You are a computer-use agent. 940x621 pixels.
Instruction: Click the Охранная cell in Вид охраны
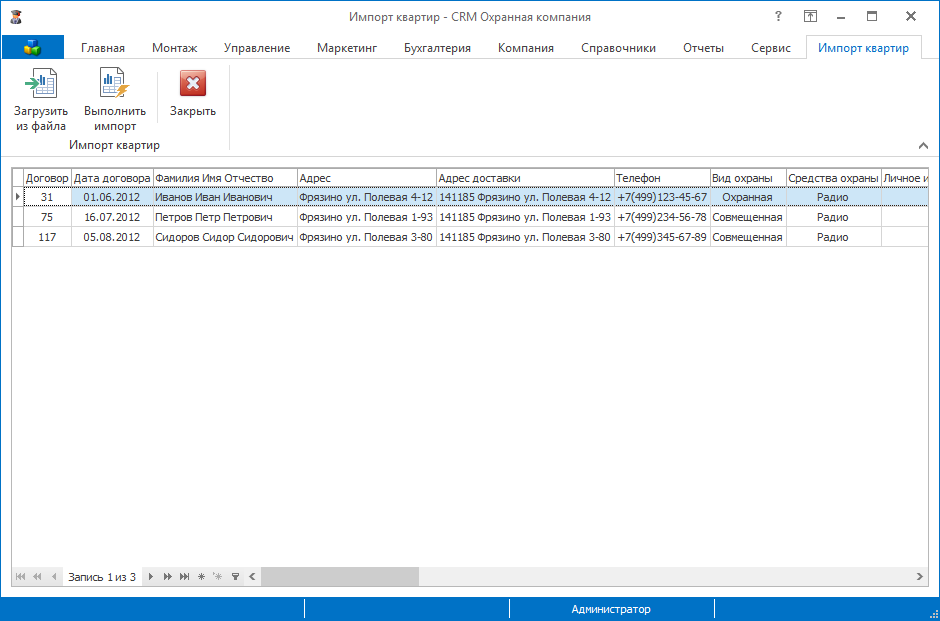tap(748, 197)
